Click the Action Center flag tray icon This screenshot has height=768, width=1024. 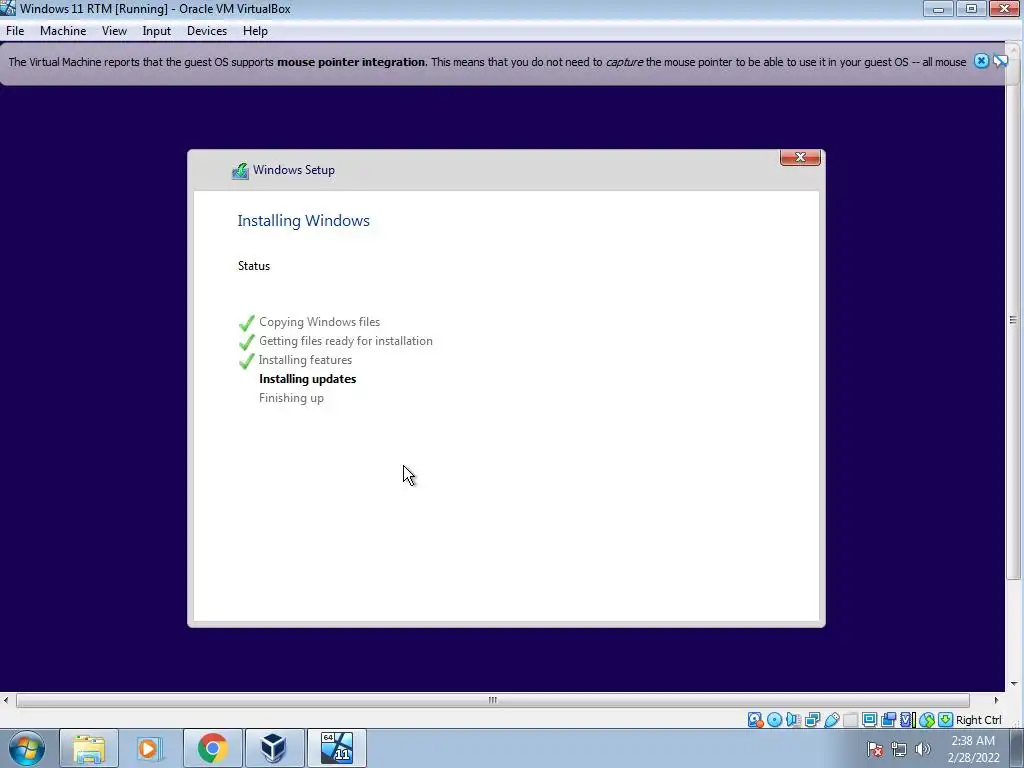pyautogui.click(x=875, y=749)
